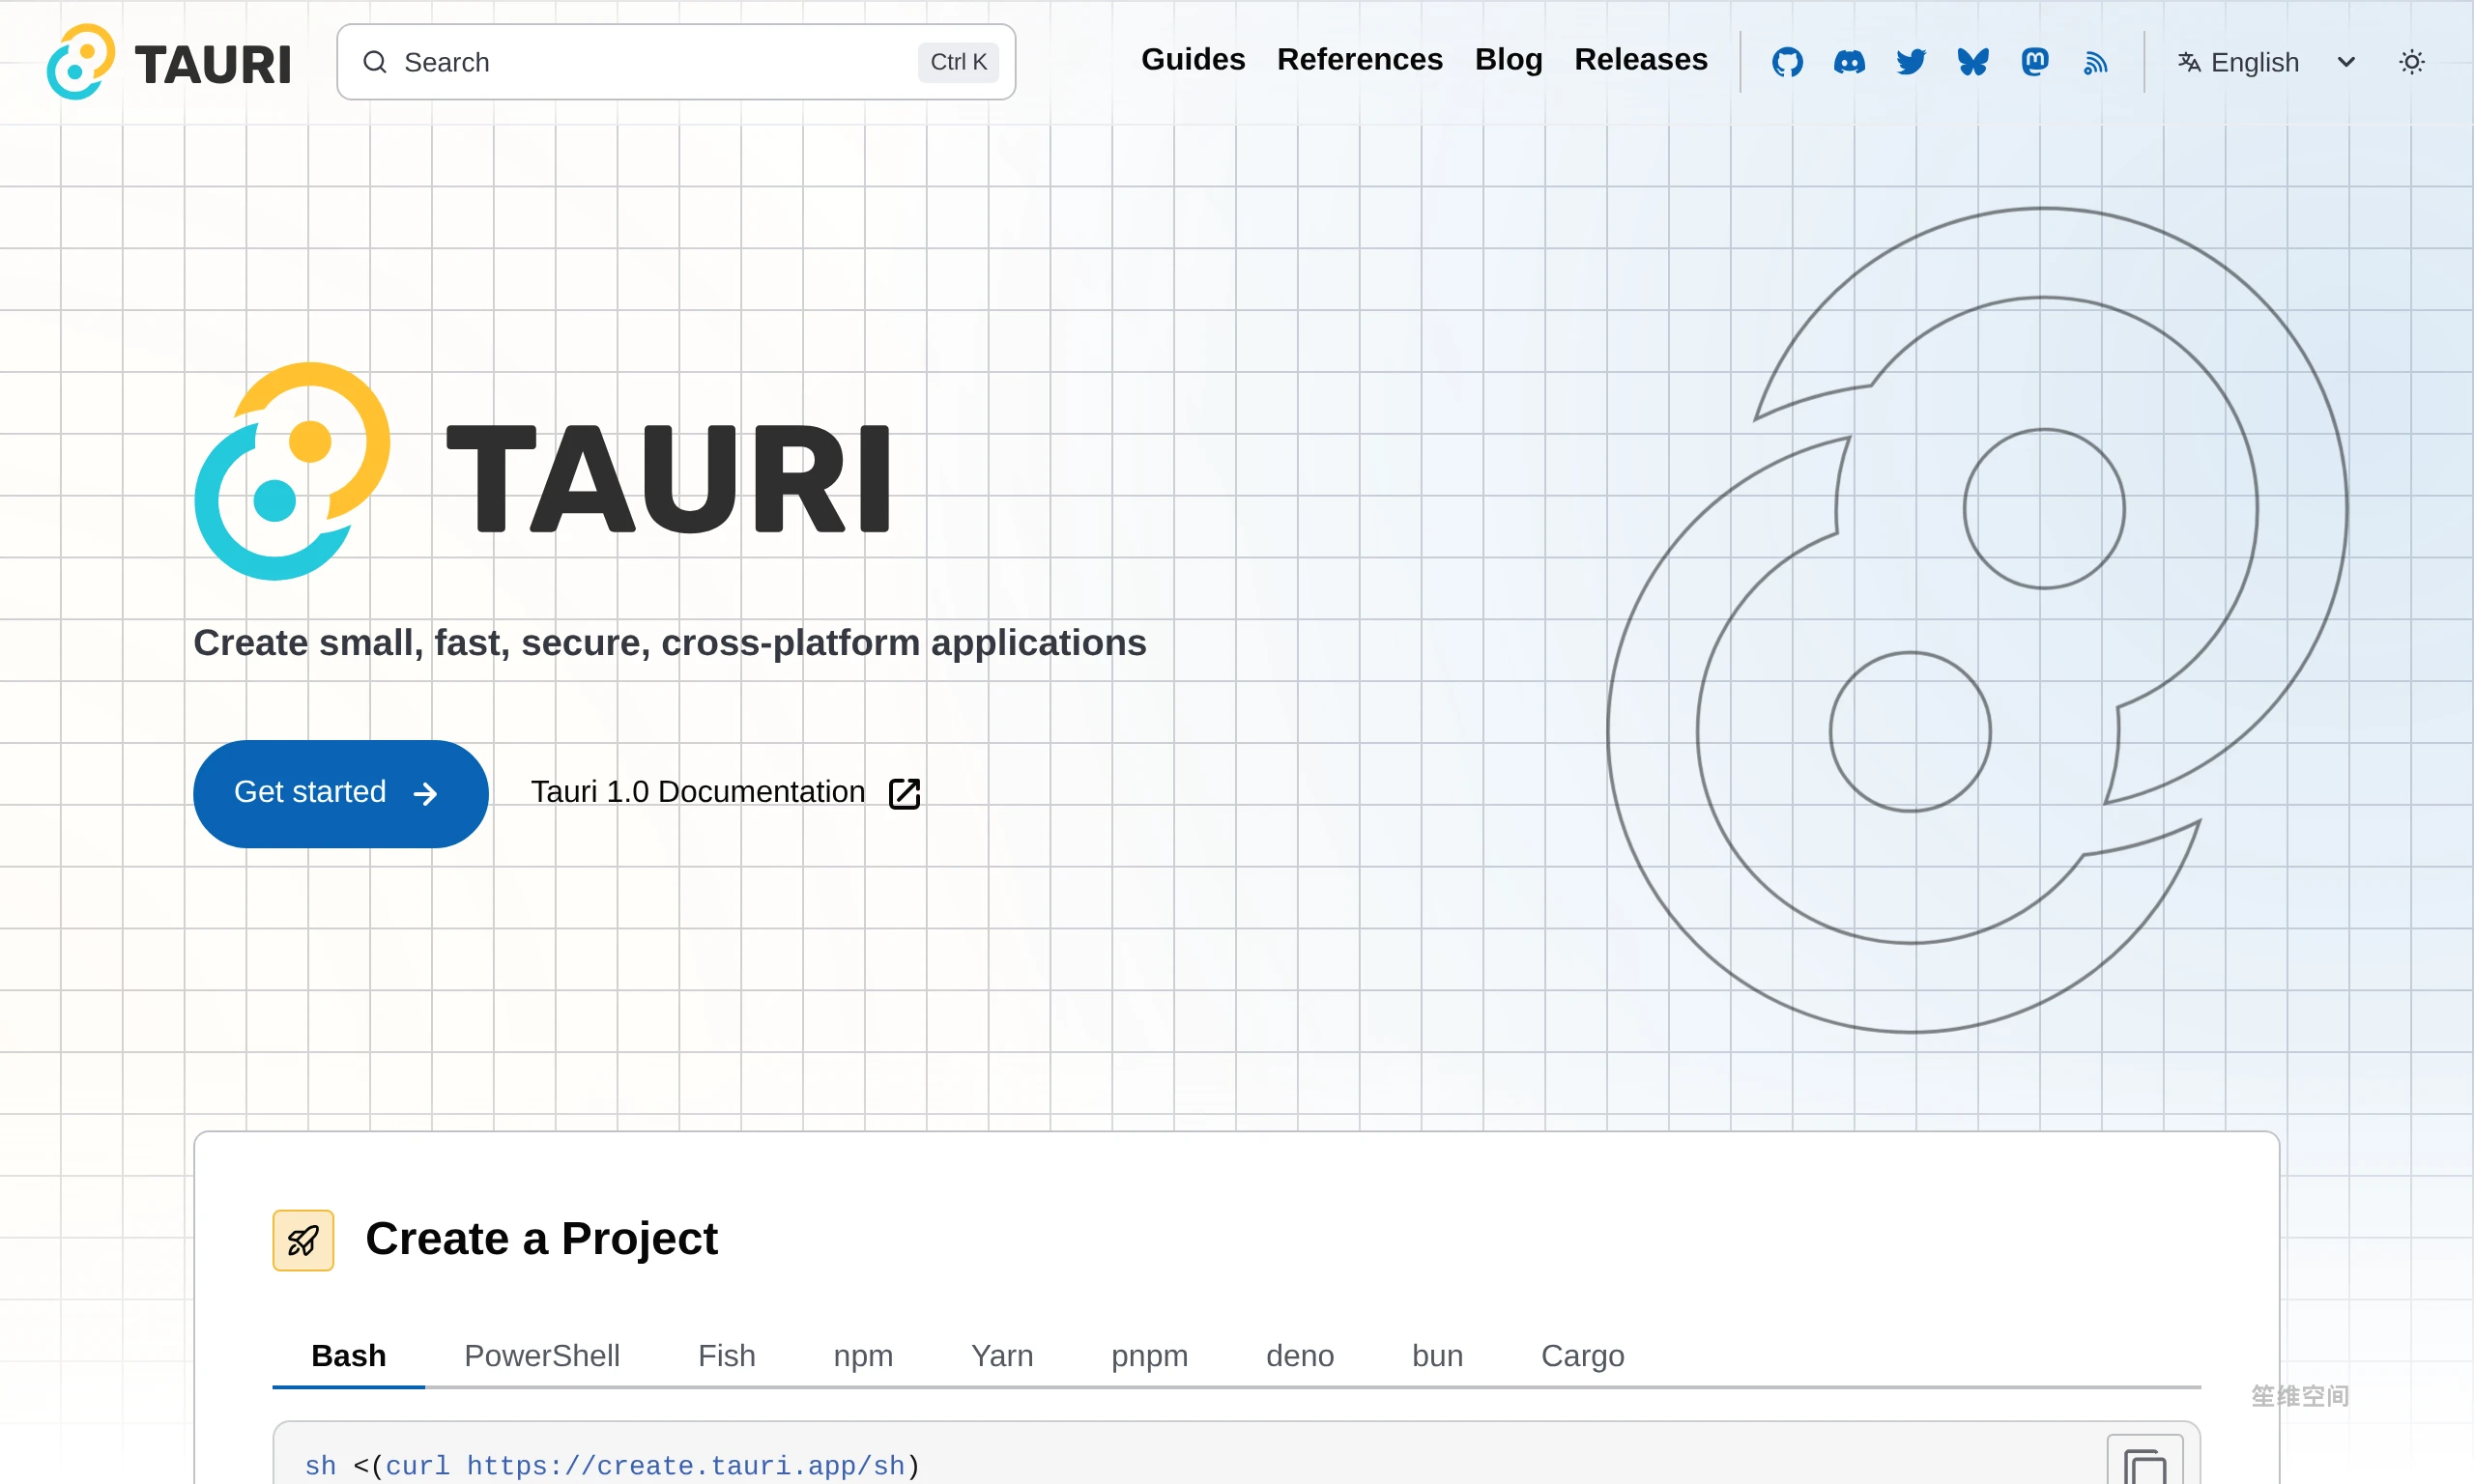Open the Guides nav item
2474x1484 pixels.
tap(1193, 60)
